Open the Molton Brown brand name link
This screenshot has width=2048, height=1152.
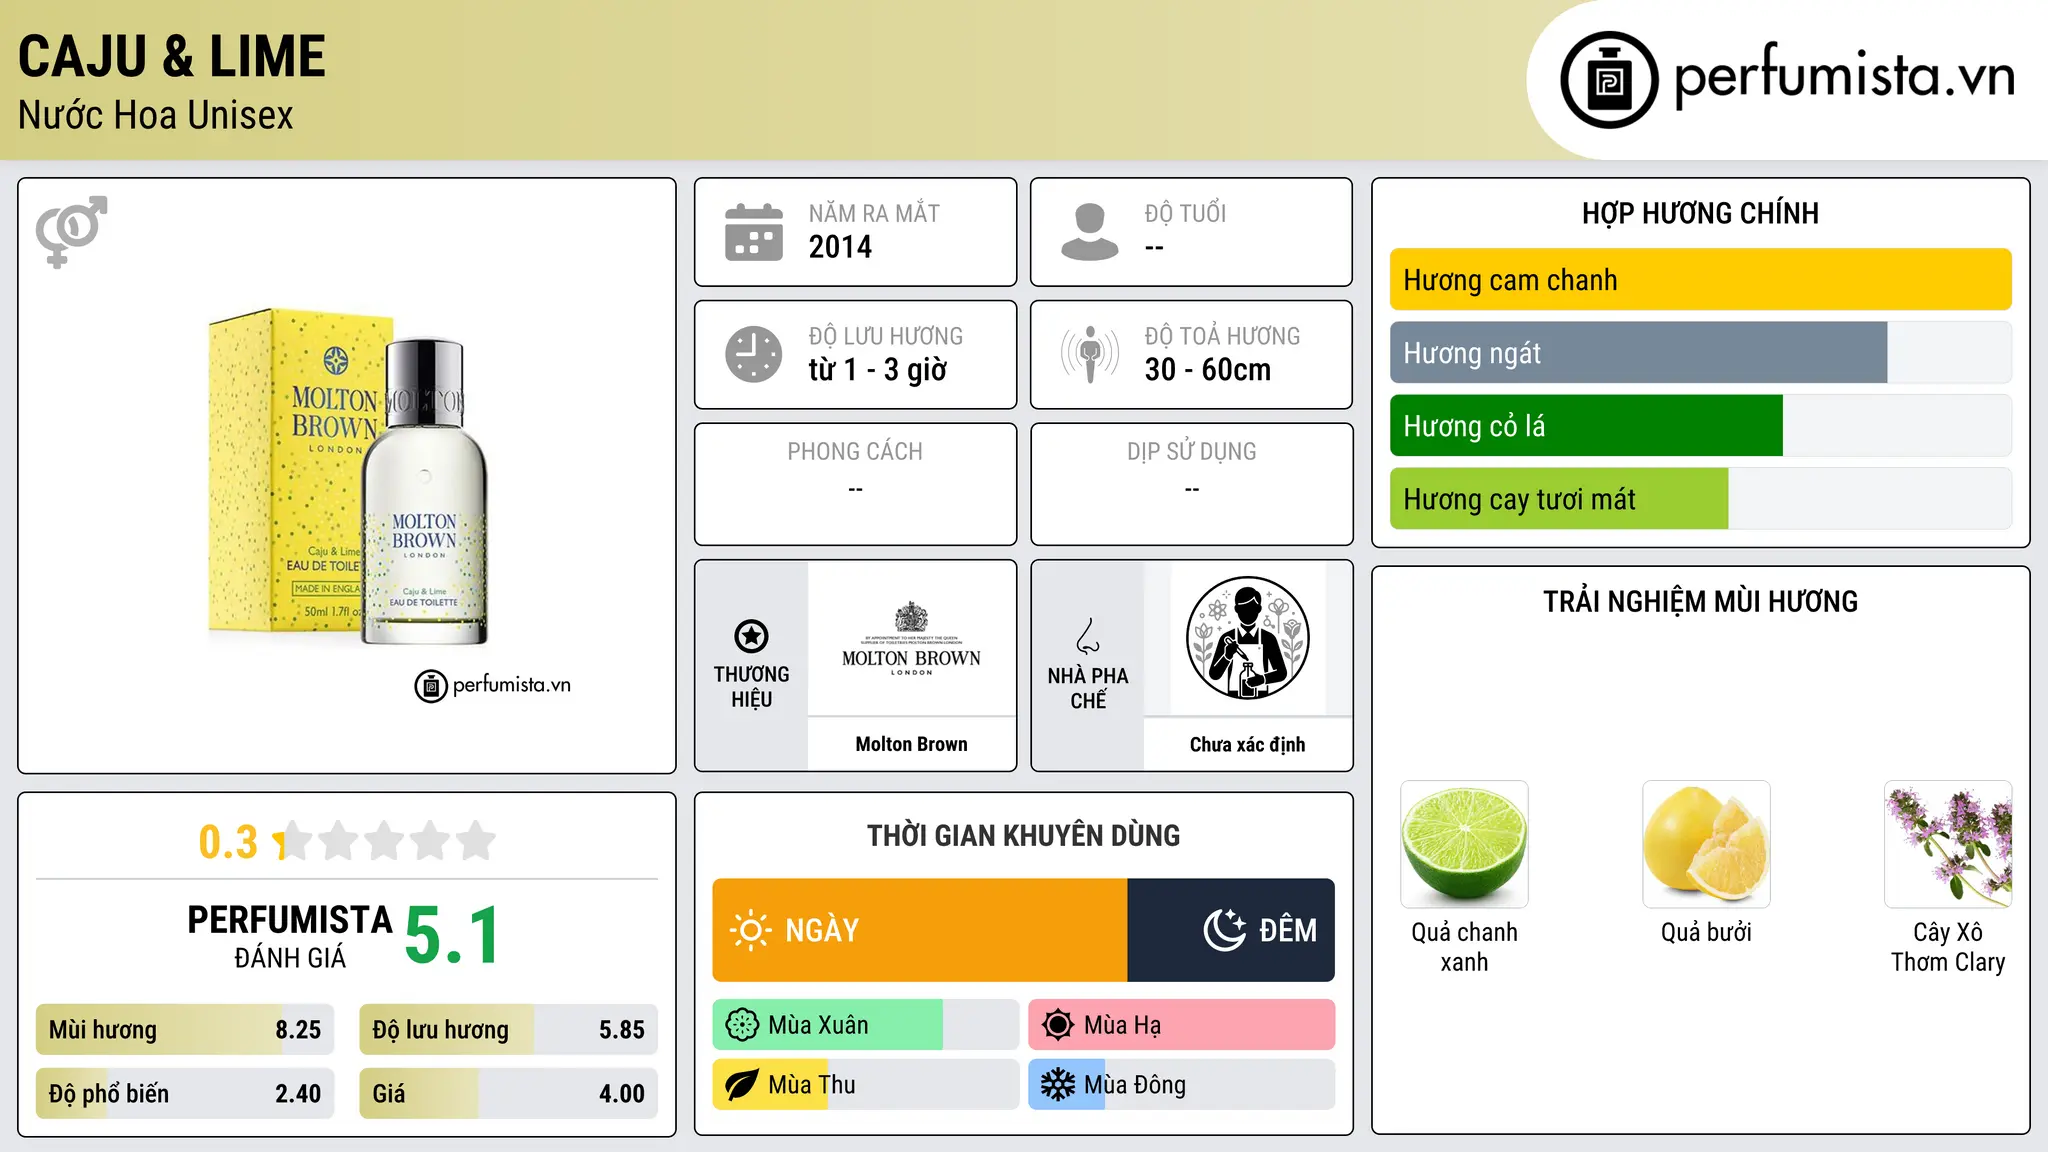(911, 744)
